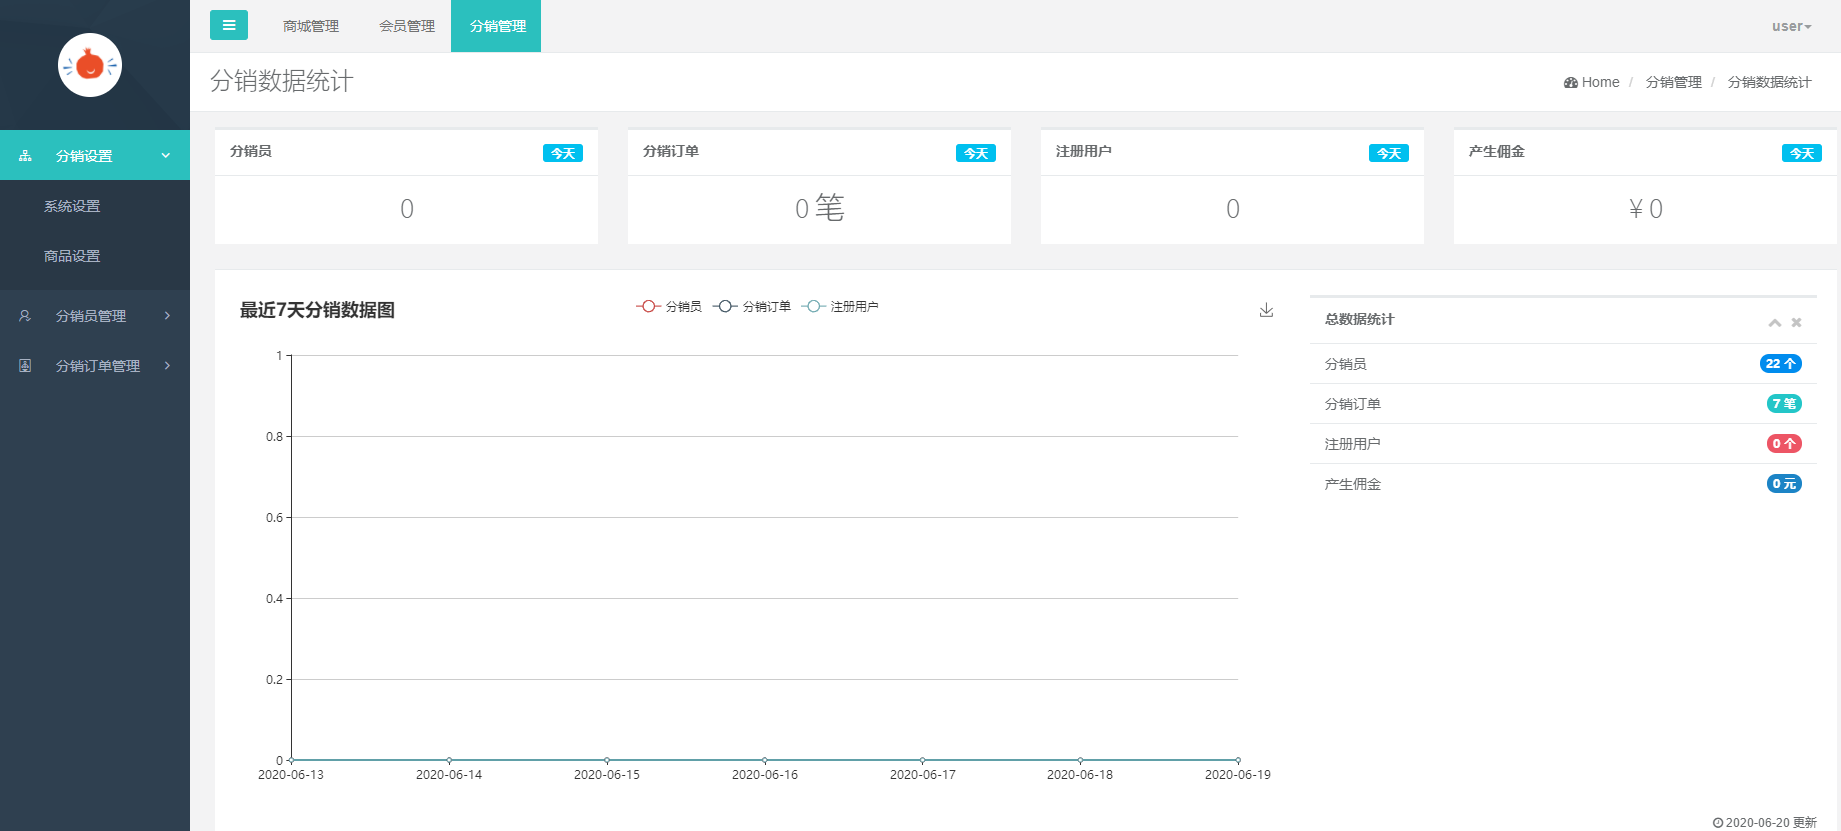
Task: Open the 分销员管理 sidebar menu
Action: (x=95, y=316)
